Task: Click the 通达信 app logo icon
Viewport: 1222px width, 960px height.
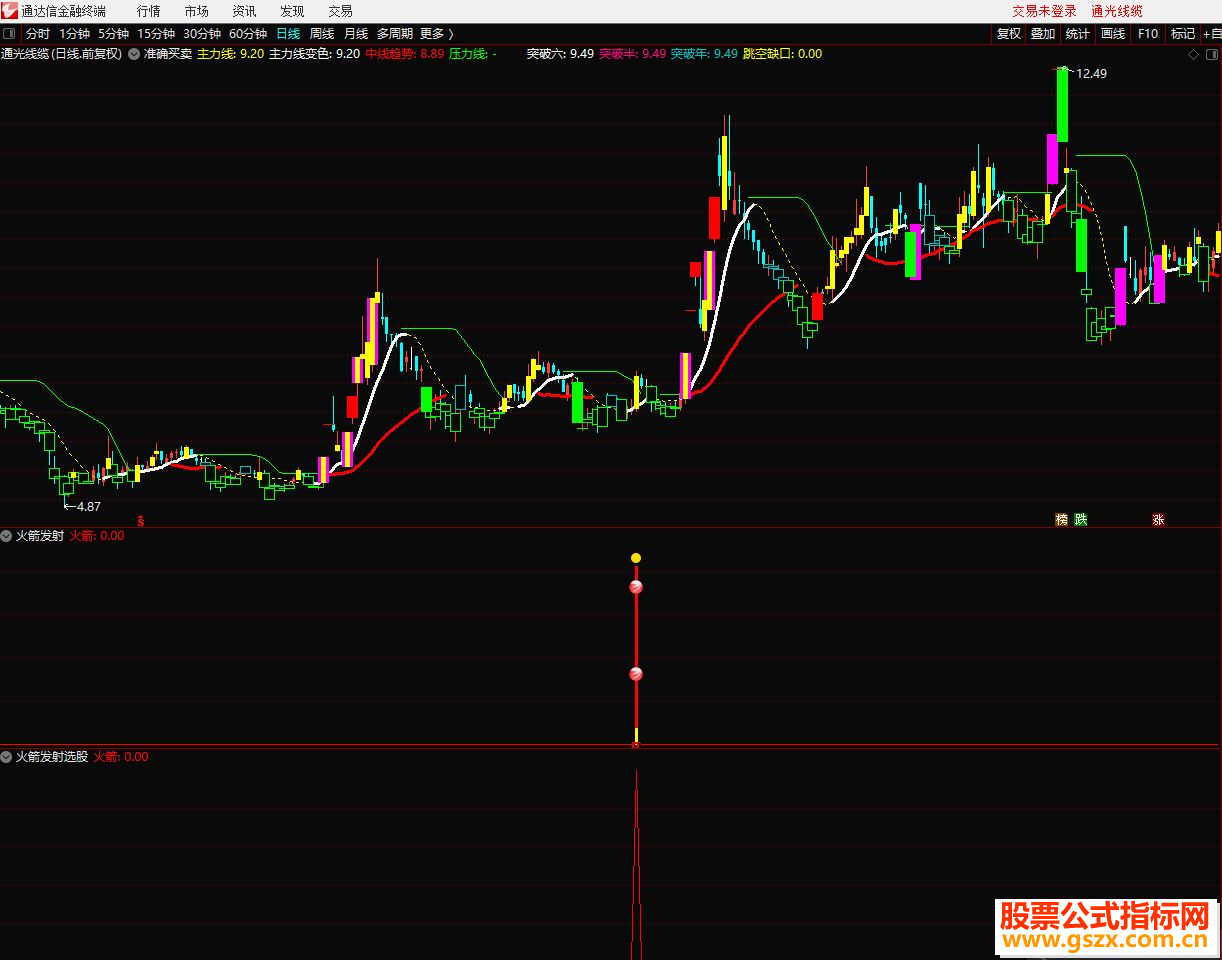Action: (9, 10)
